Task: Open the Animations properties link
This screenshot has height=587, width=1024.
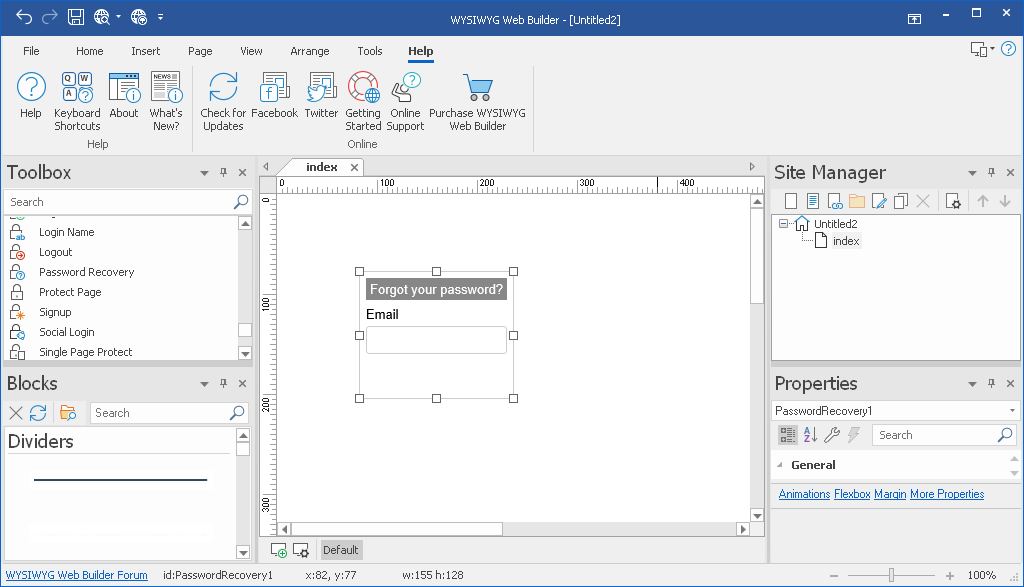Action: 804,494
